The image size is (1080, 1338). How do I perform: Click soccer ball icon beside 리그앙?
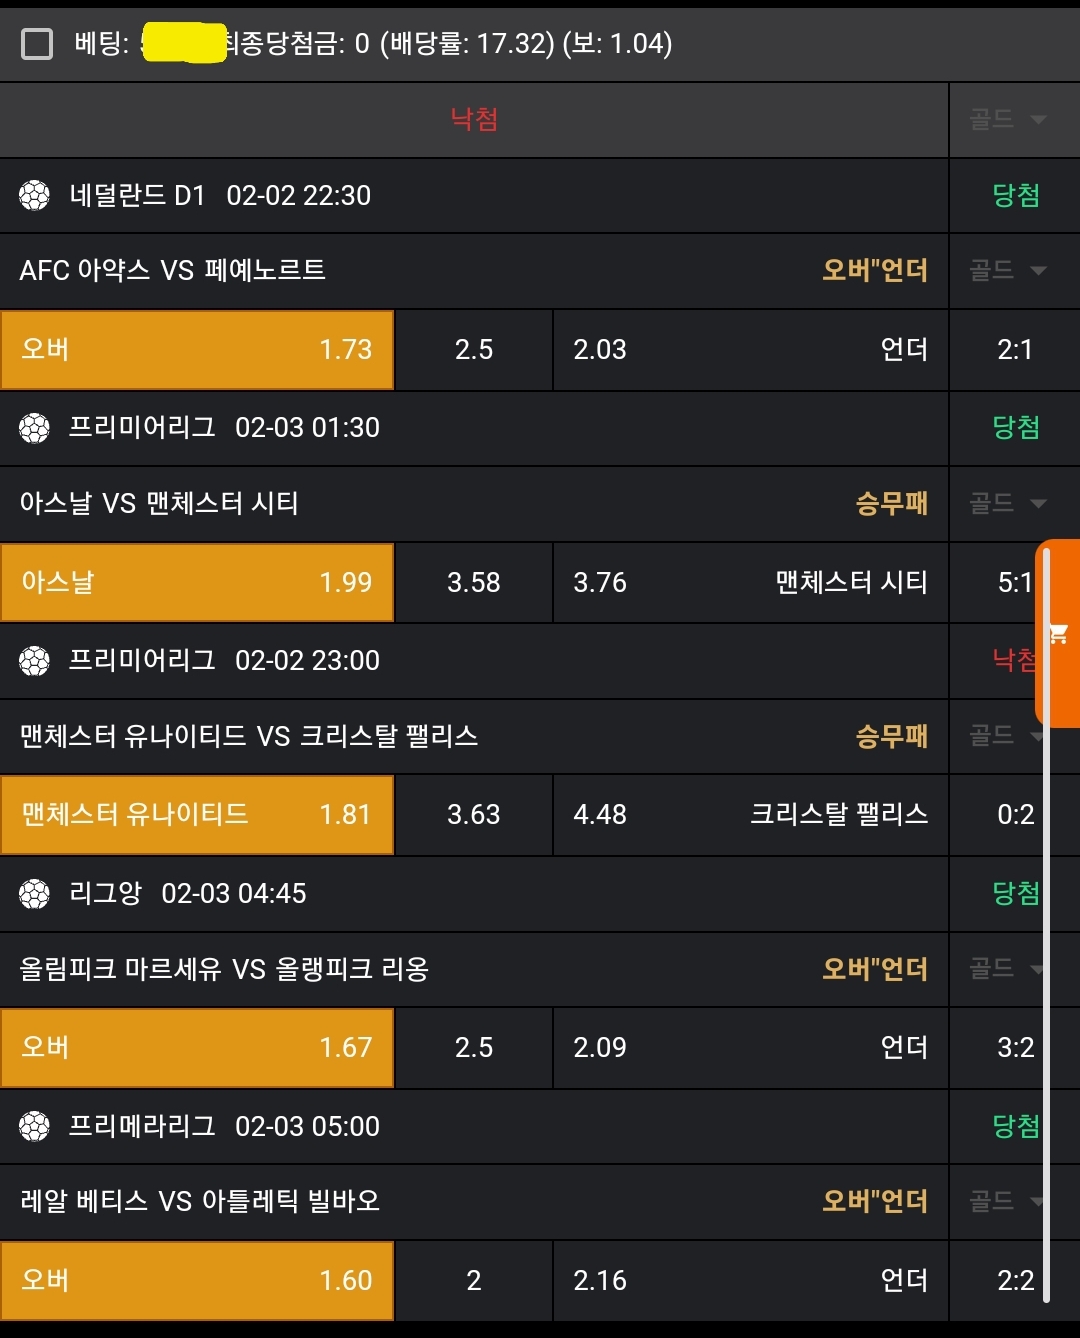click(x=34, y=894)
